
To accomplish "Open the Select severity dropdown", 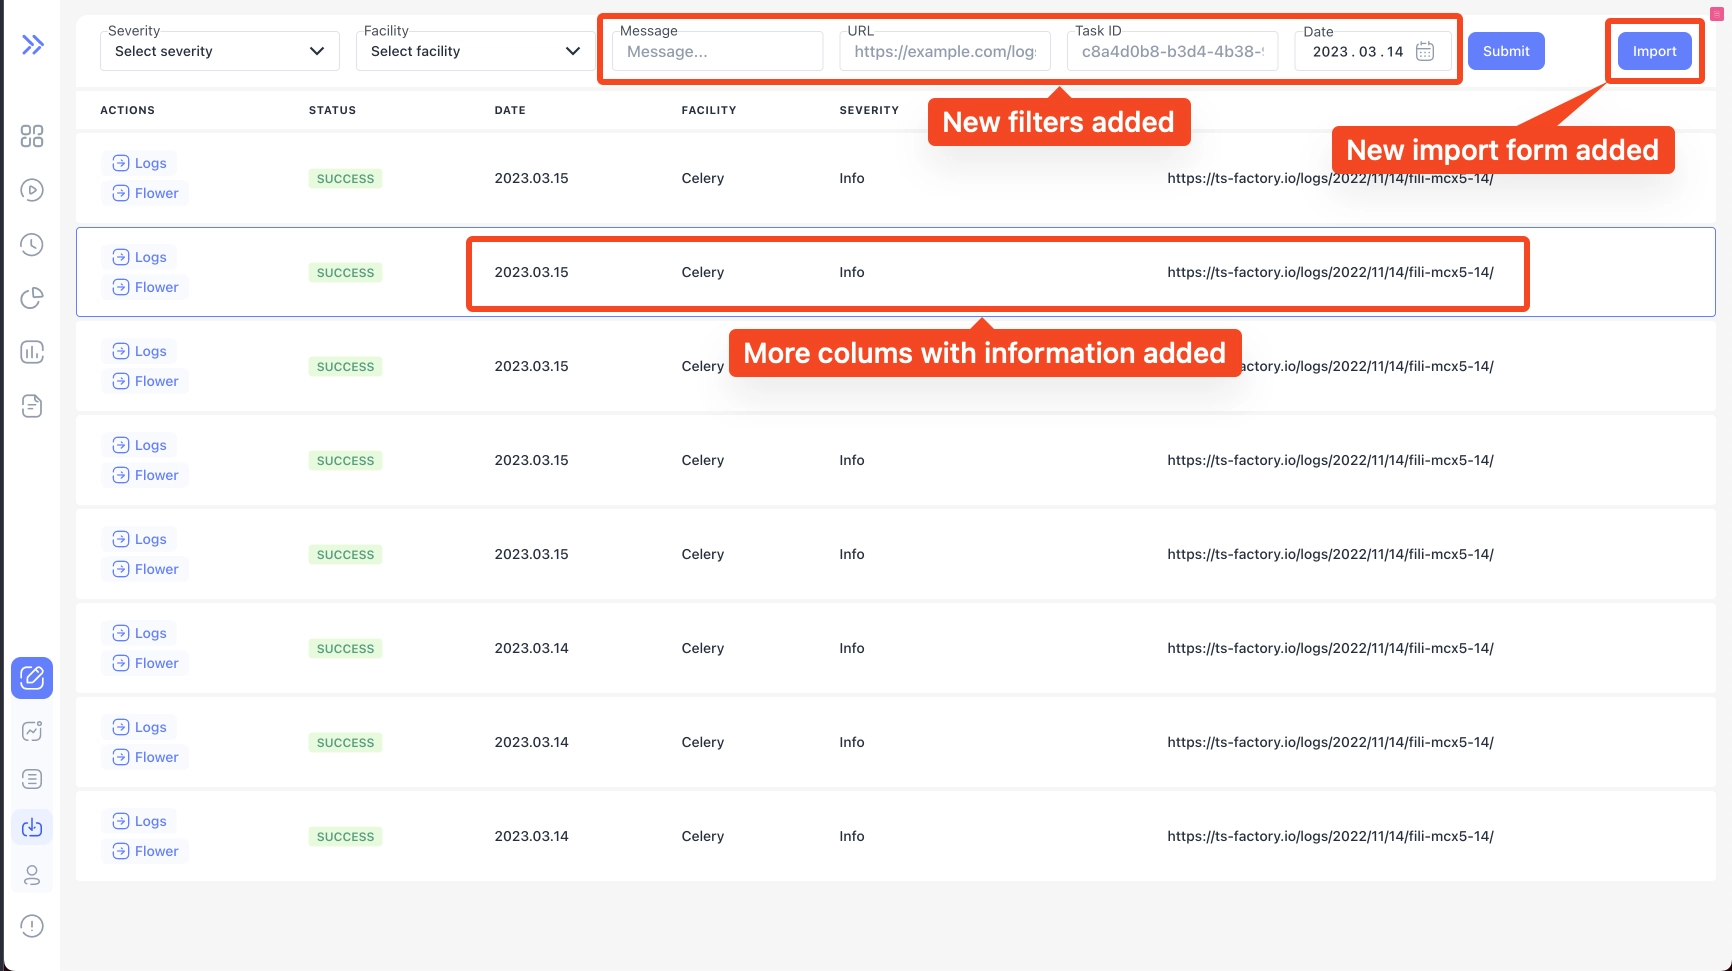I will (218, 51).
